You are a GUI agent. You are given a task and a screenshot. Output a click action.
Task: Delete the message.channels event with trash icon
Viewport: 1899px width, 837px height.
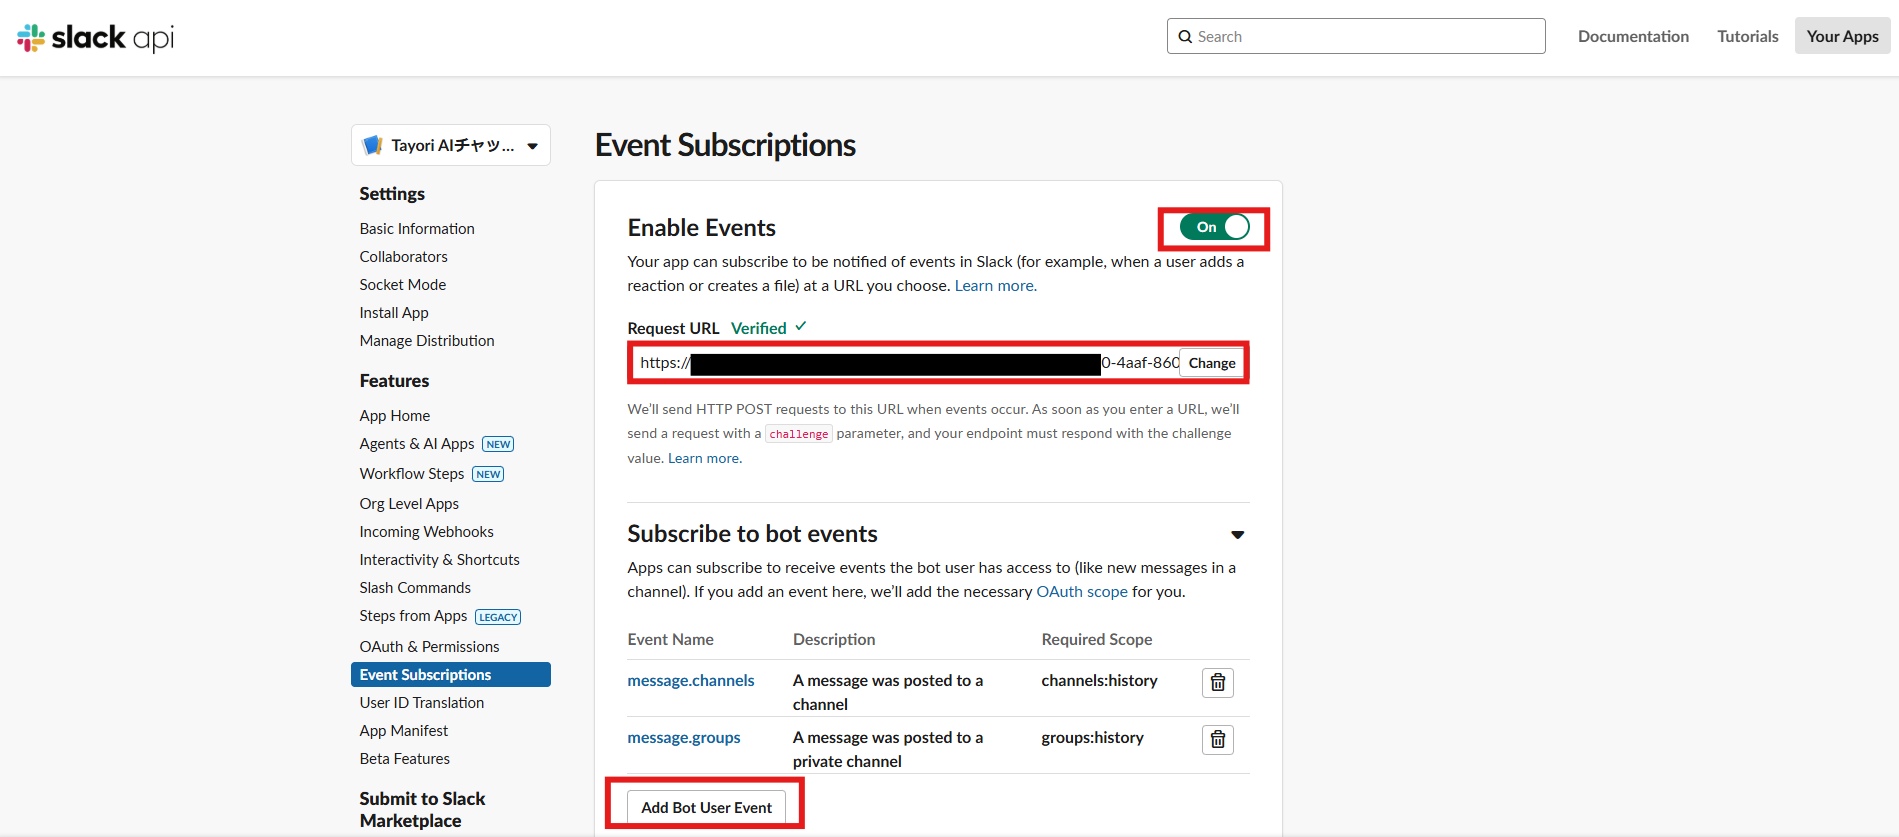coord(1217,682)
